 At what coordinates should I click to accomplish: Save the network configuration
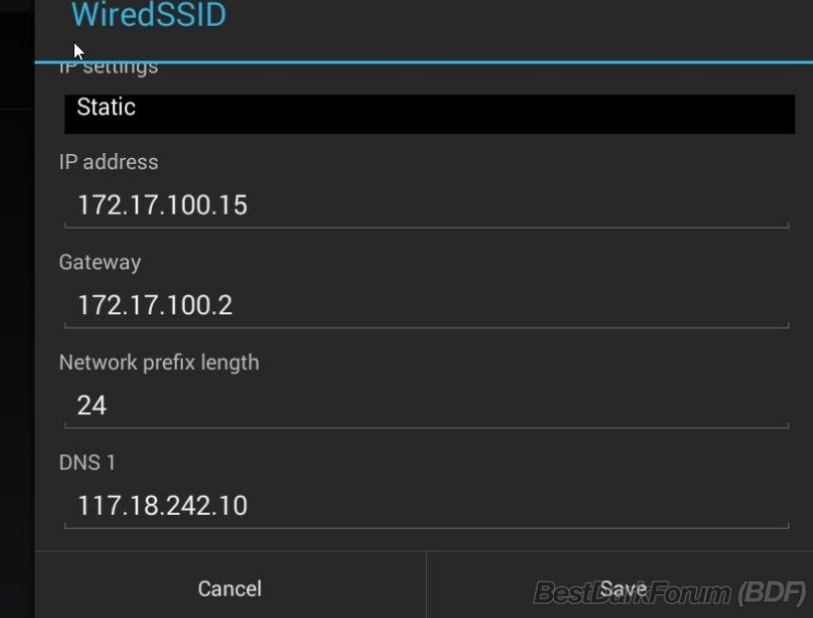623,588
